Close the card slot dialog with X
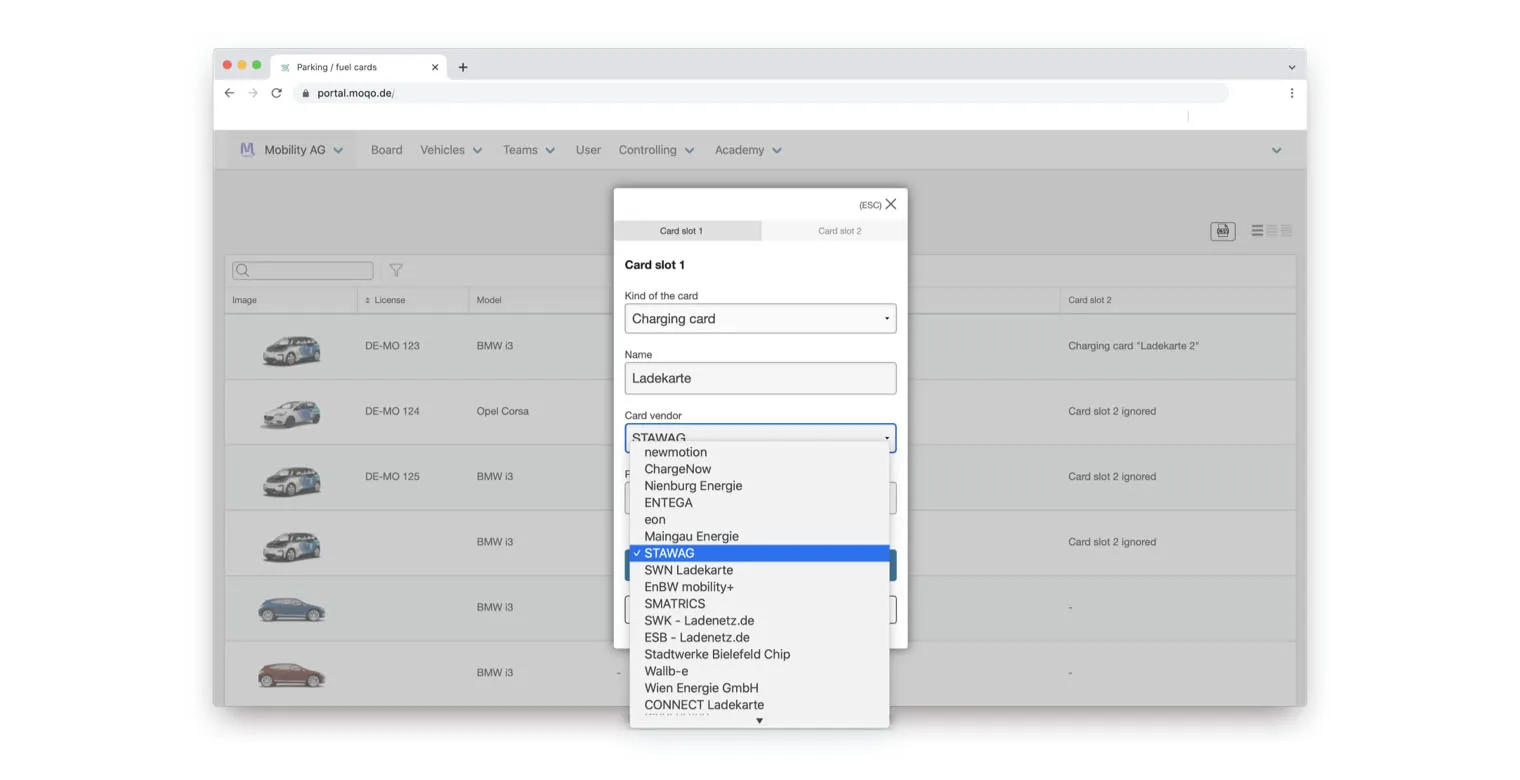The height and width of the screenshot is (780, 1520). (890, 204)
